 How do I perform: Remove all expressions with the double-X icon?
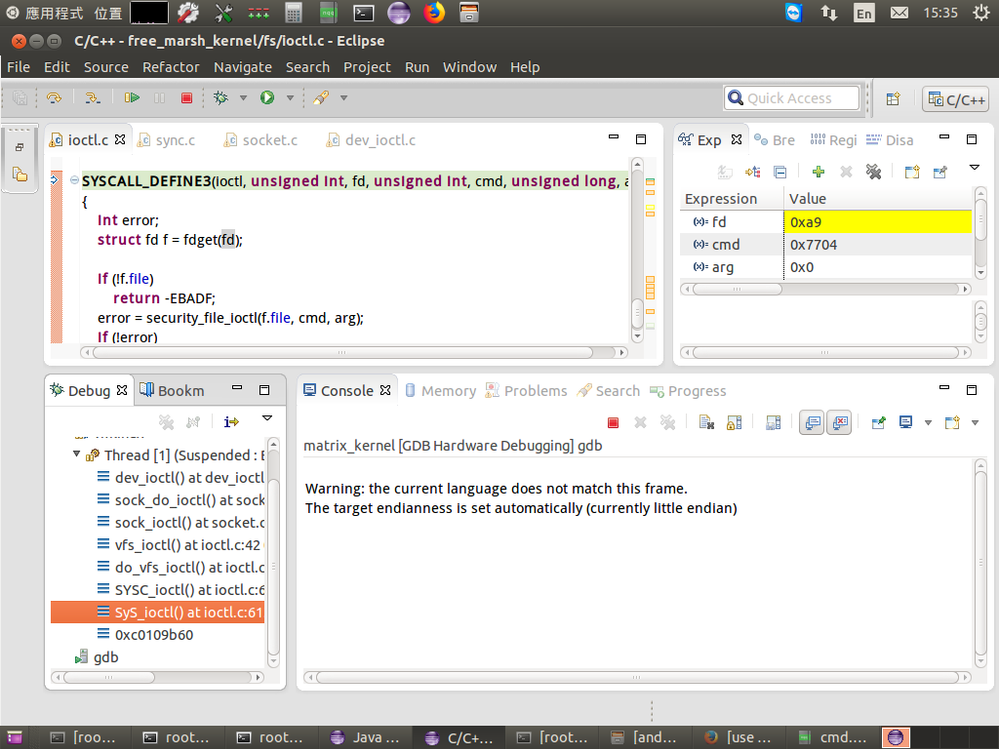(x=873, y=171)
